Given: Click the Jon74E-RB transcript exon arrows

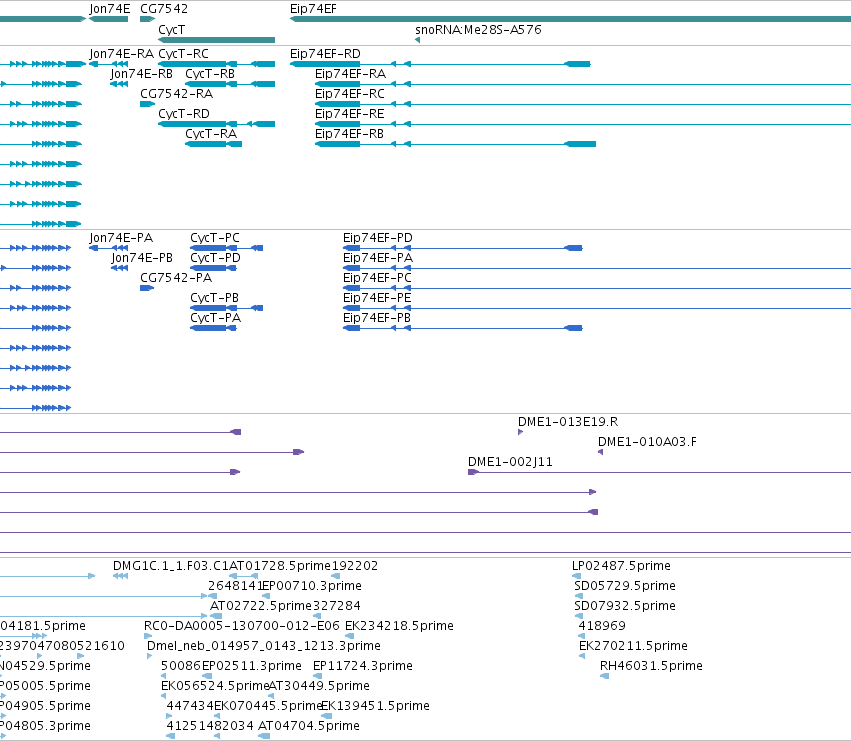Looking at the screenshot, I should point(119,84).
